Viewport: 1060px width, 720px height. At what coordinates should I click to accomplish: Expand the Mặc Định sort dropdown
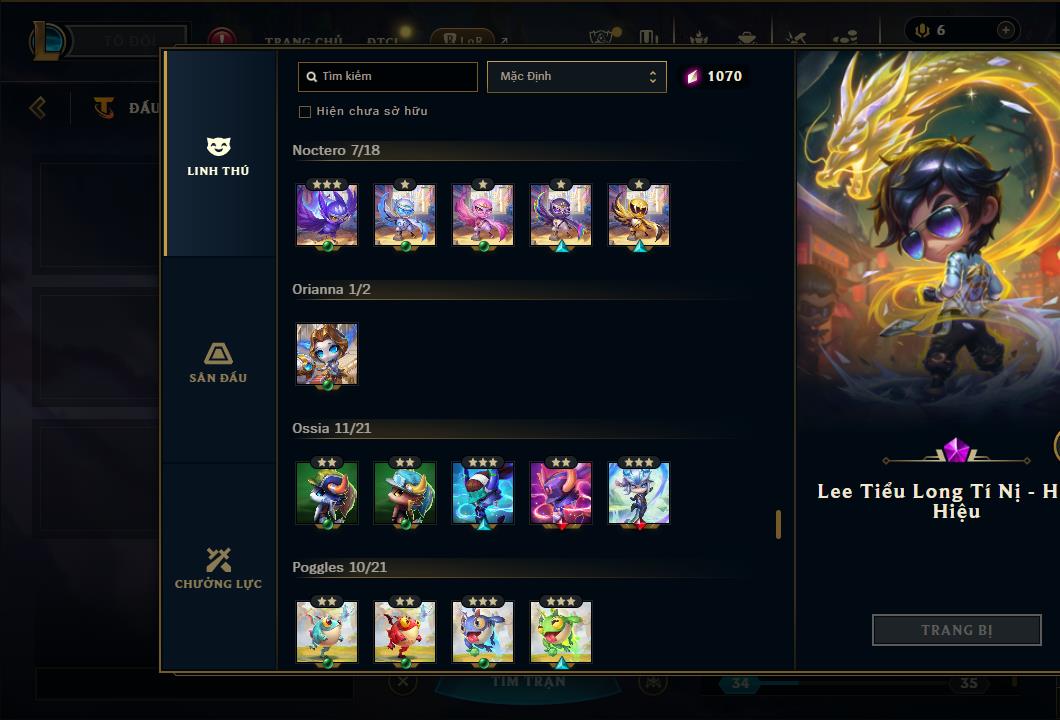coord(577,76)
